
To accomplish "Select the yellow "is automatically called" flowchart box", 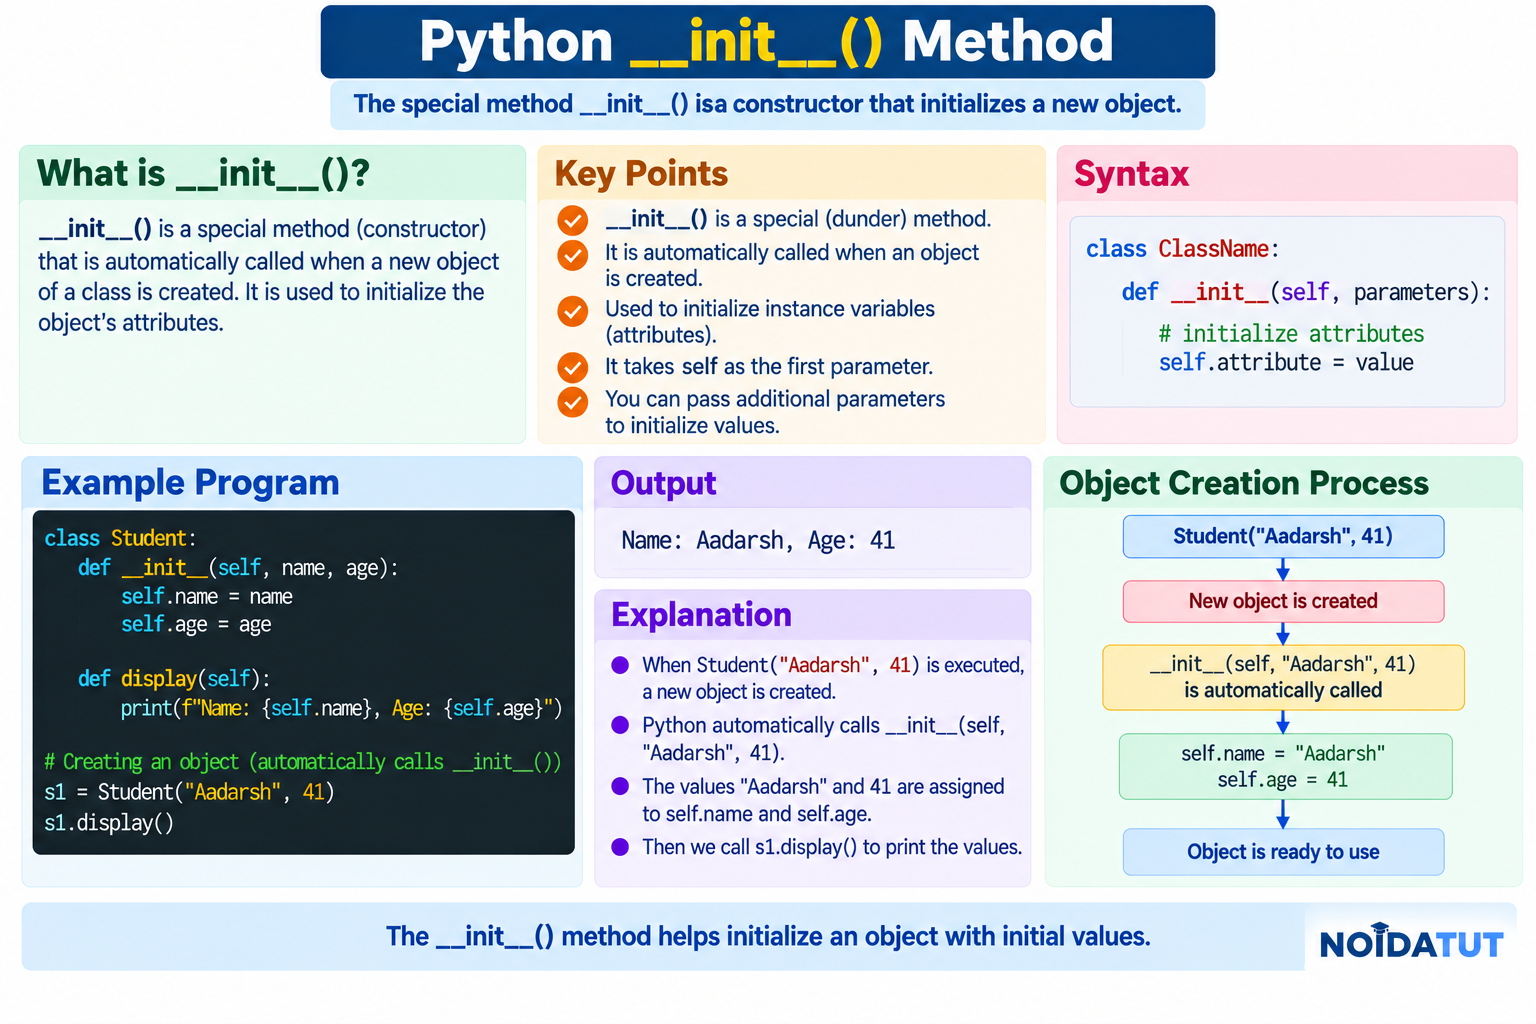I will coord(1283,678).
